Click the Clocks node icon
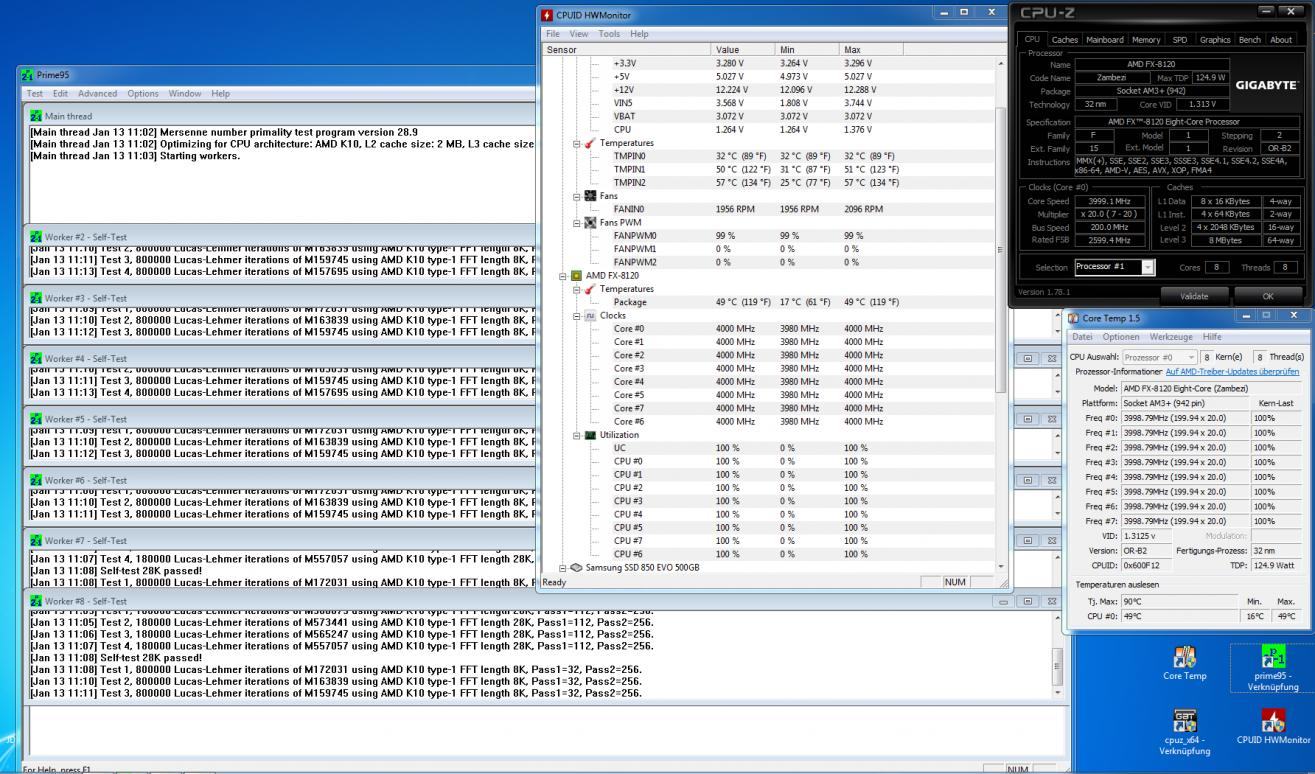1315x774 pixels. click(588, 315)
